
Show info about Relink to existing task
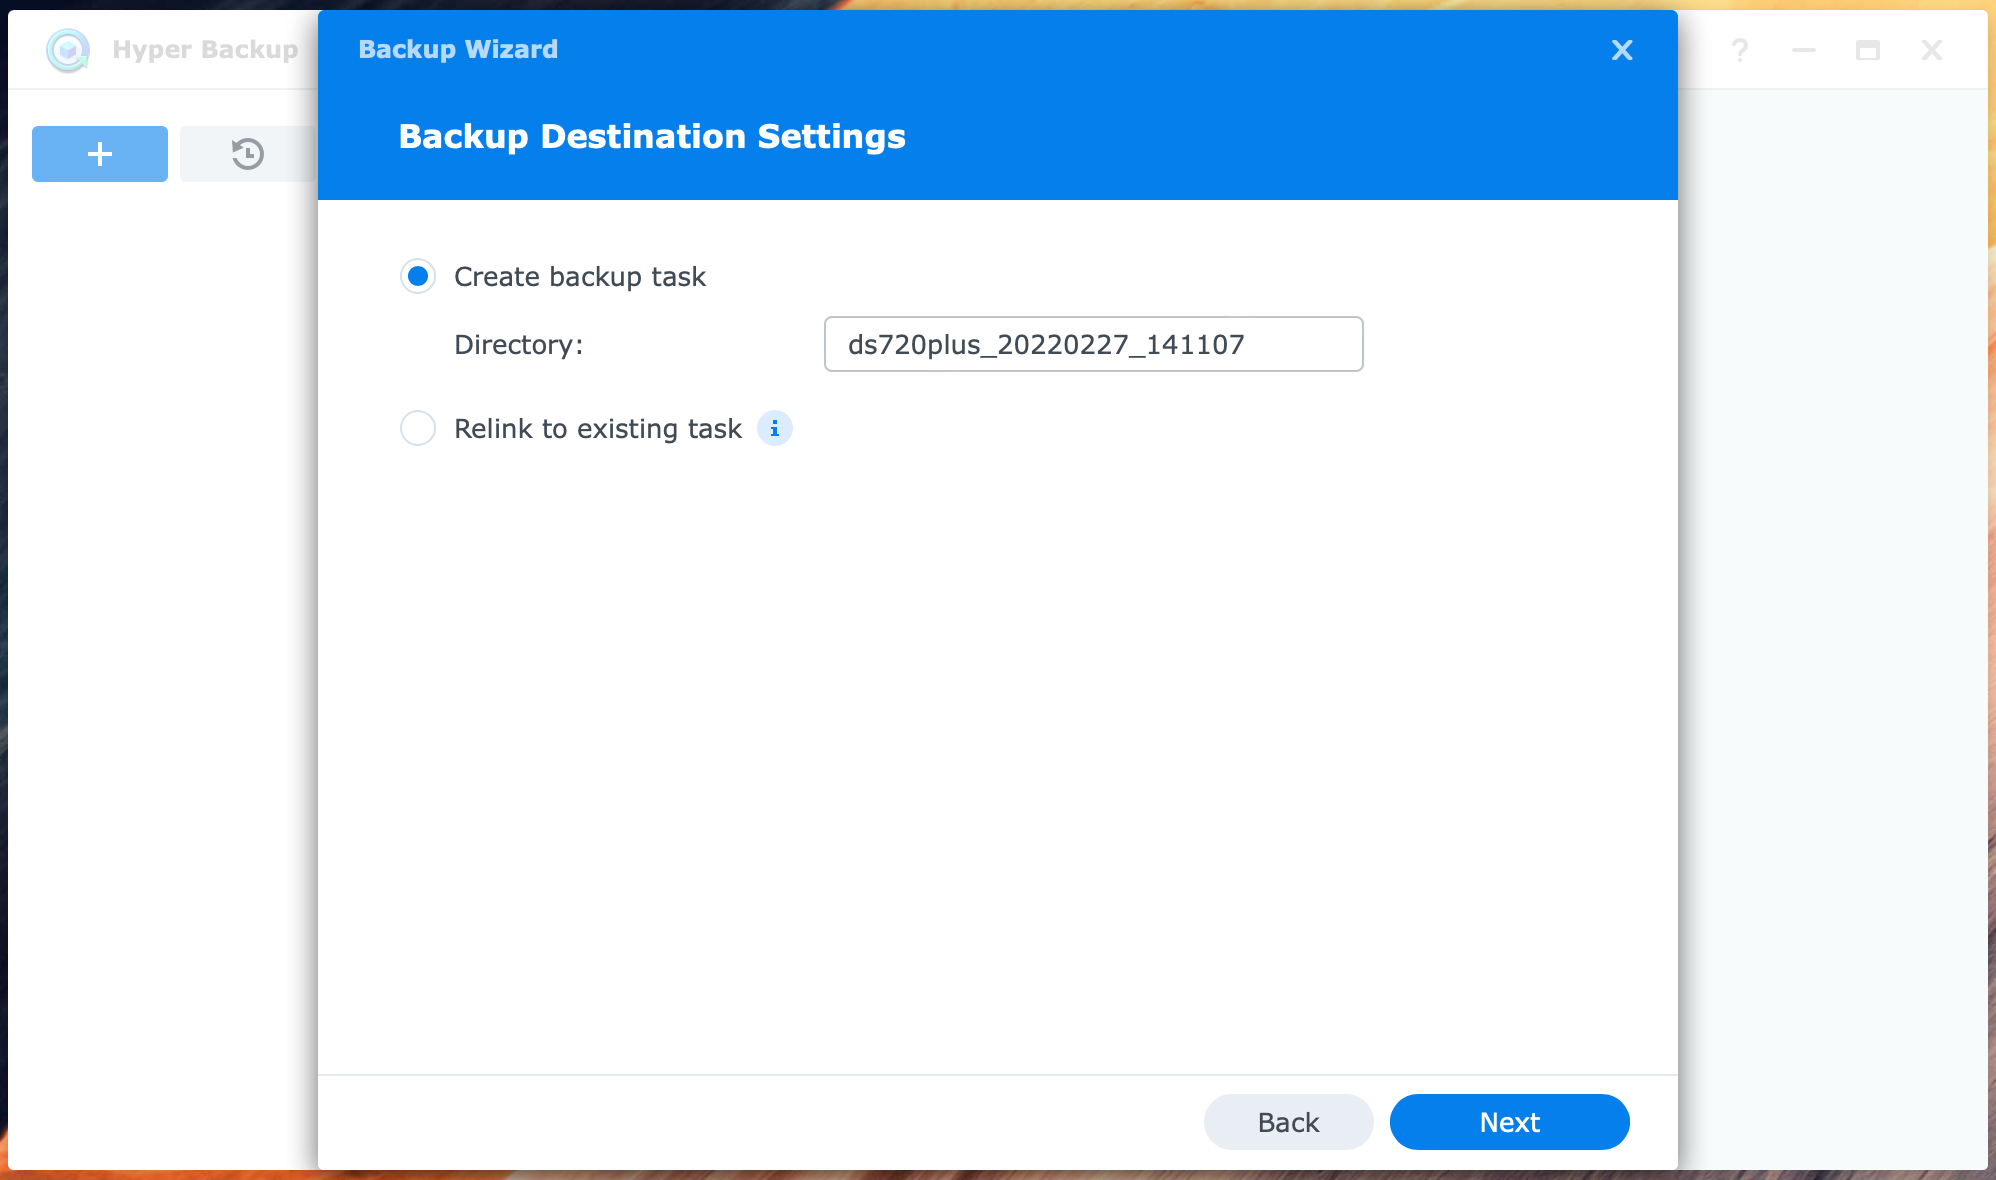[x=774, y=428]
